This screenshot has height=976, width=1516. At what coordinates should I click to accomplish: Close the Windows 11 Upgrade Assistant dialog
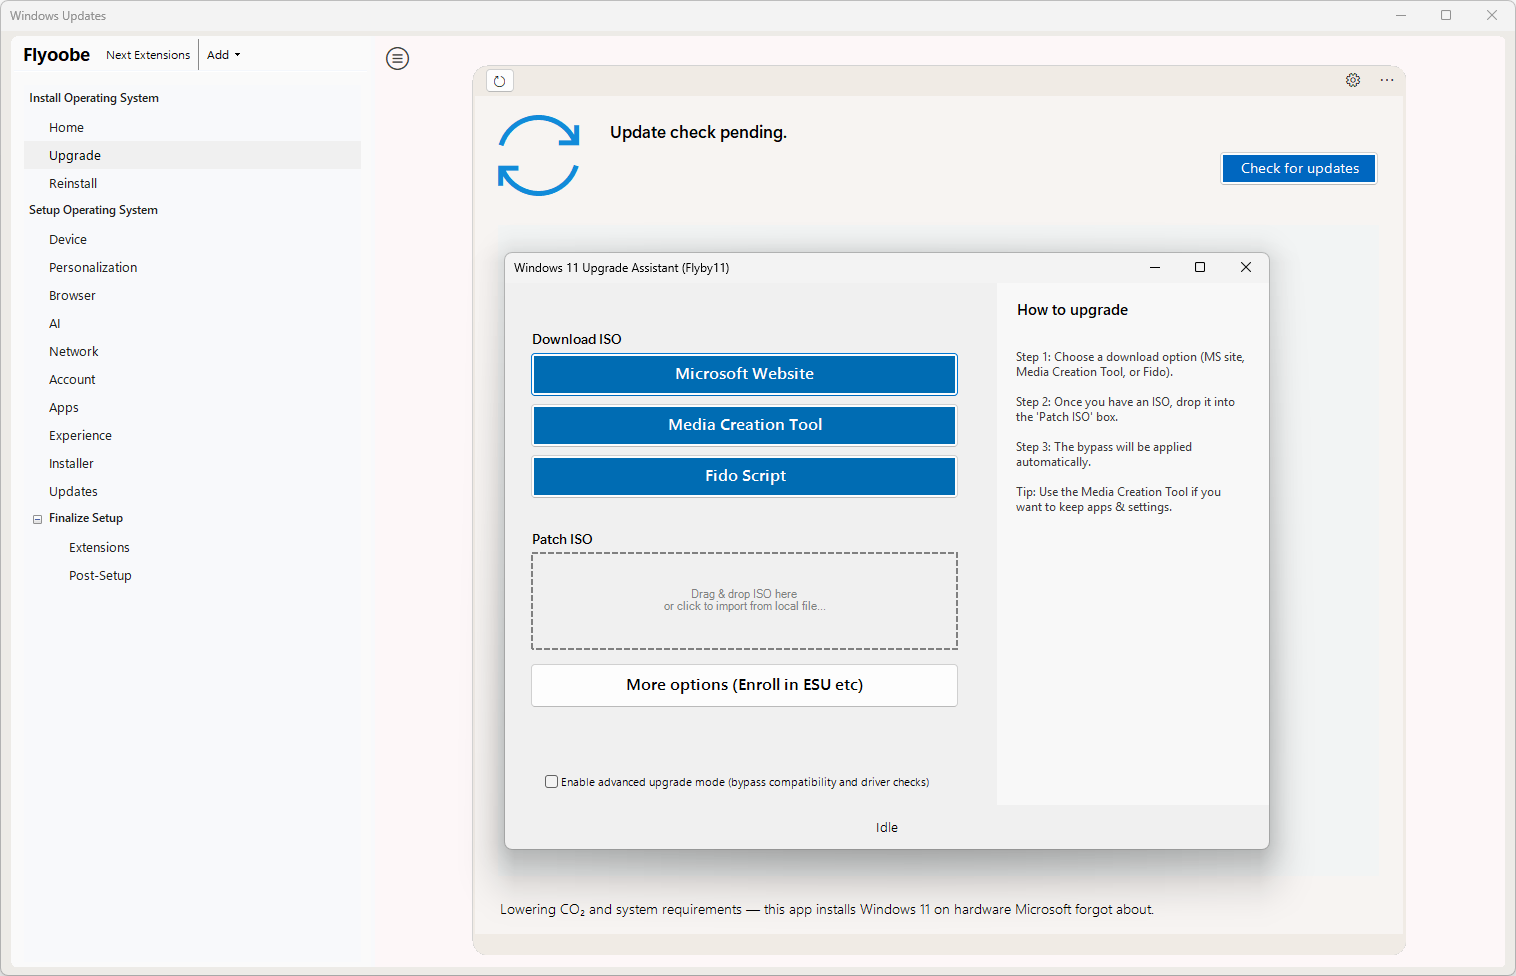coord(1246,267)
